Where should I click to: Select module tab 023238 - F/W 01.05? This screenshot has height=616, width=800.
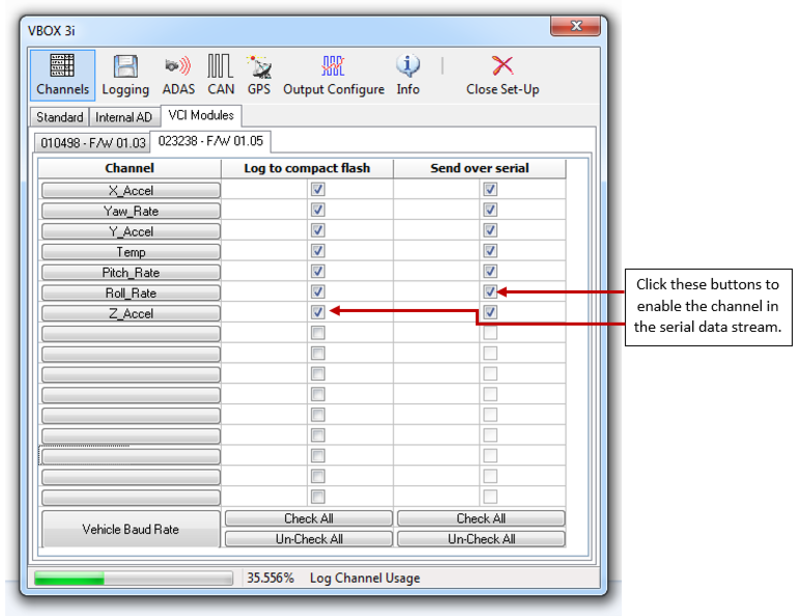click(210, 141)
